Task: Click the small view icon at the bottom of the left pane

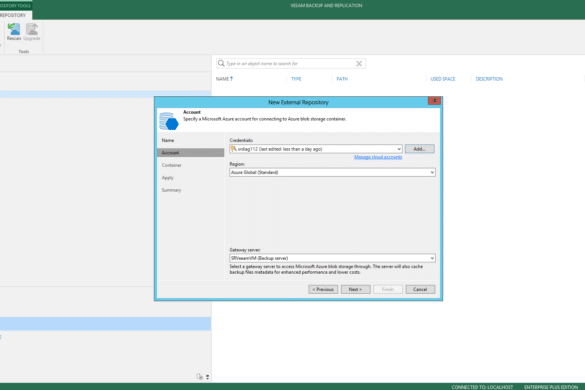Action: [x=200, y=377]
